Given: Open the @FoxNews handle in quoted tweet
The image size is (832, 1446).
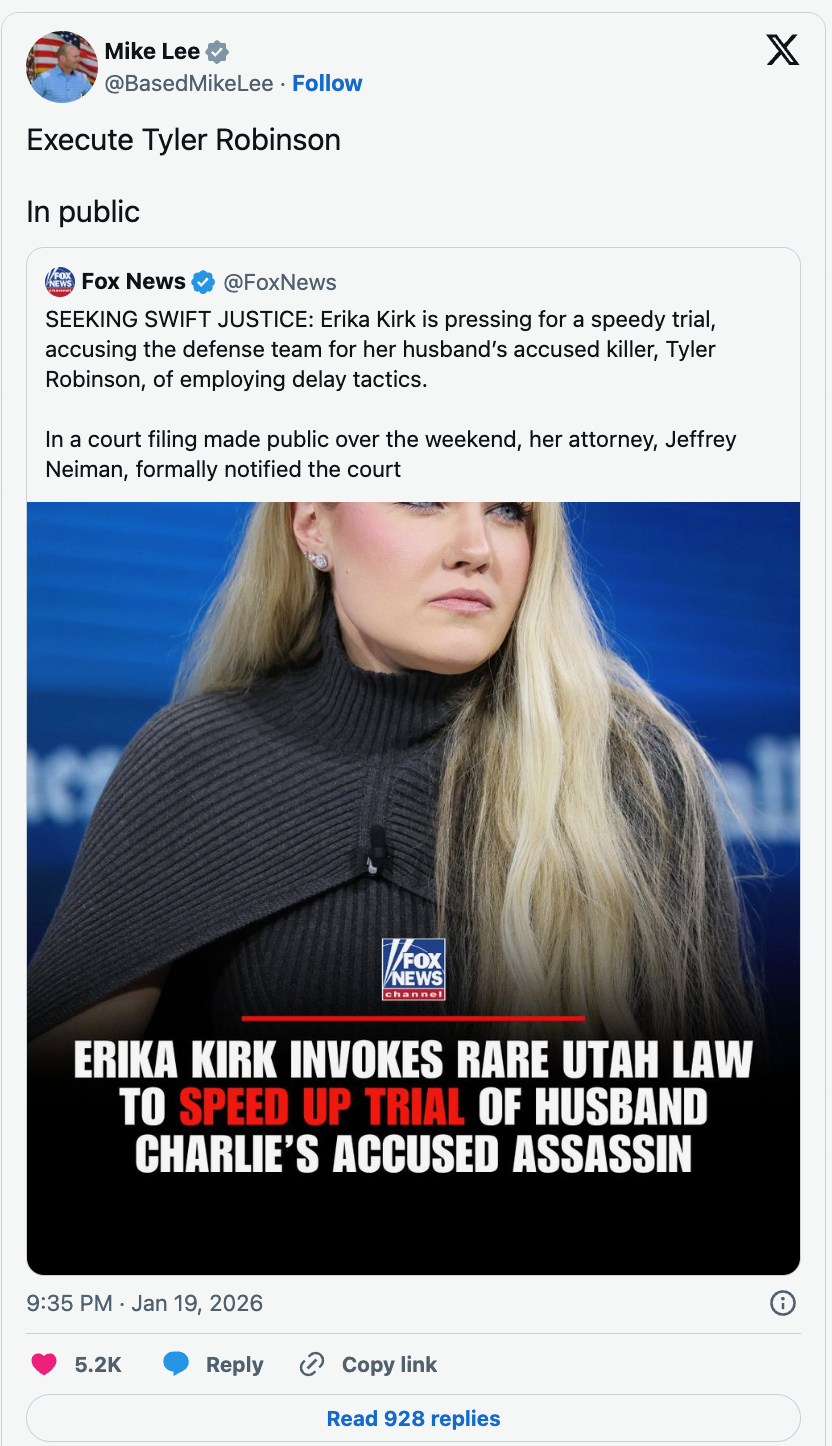Looking at the screenshot, I should pos(279,282).
